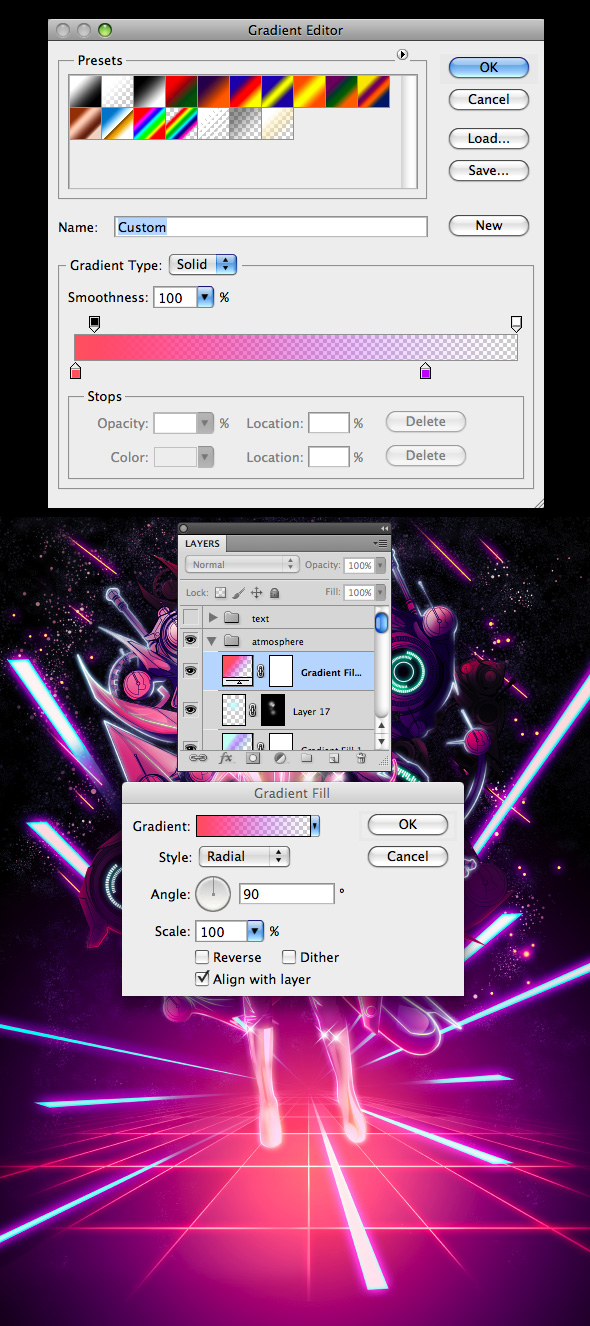Lock all padlock icon
This screenshot has height=1326, width=590.
coord(274,593)
